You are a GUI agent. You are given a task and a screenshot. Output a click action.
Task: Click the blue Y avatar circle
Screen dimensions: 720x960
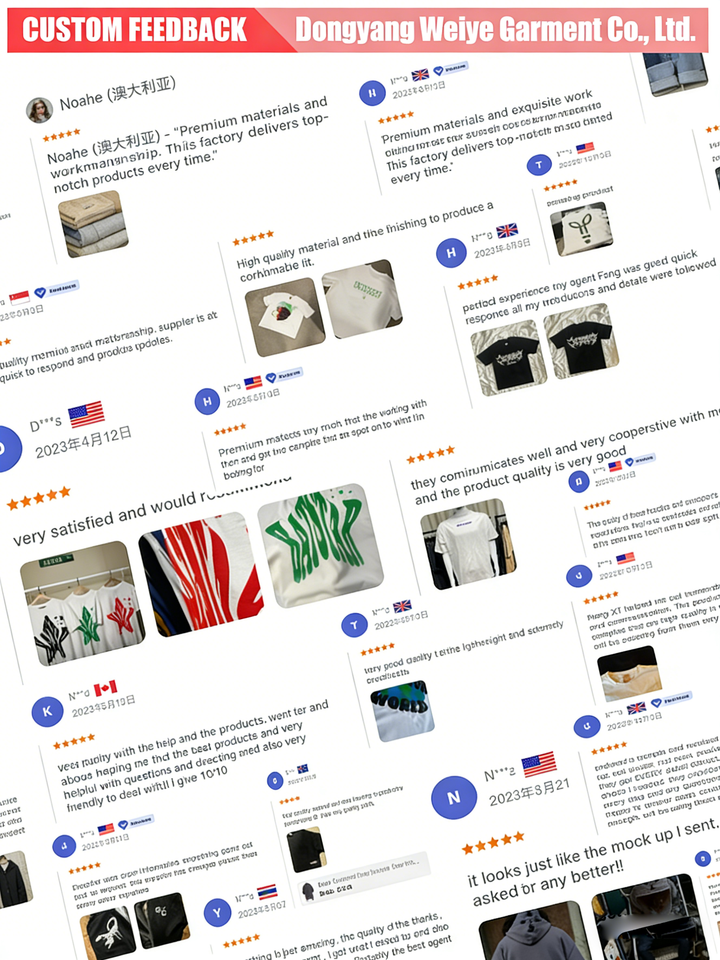(x=217, y=912)
